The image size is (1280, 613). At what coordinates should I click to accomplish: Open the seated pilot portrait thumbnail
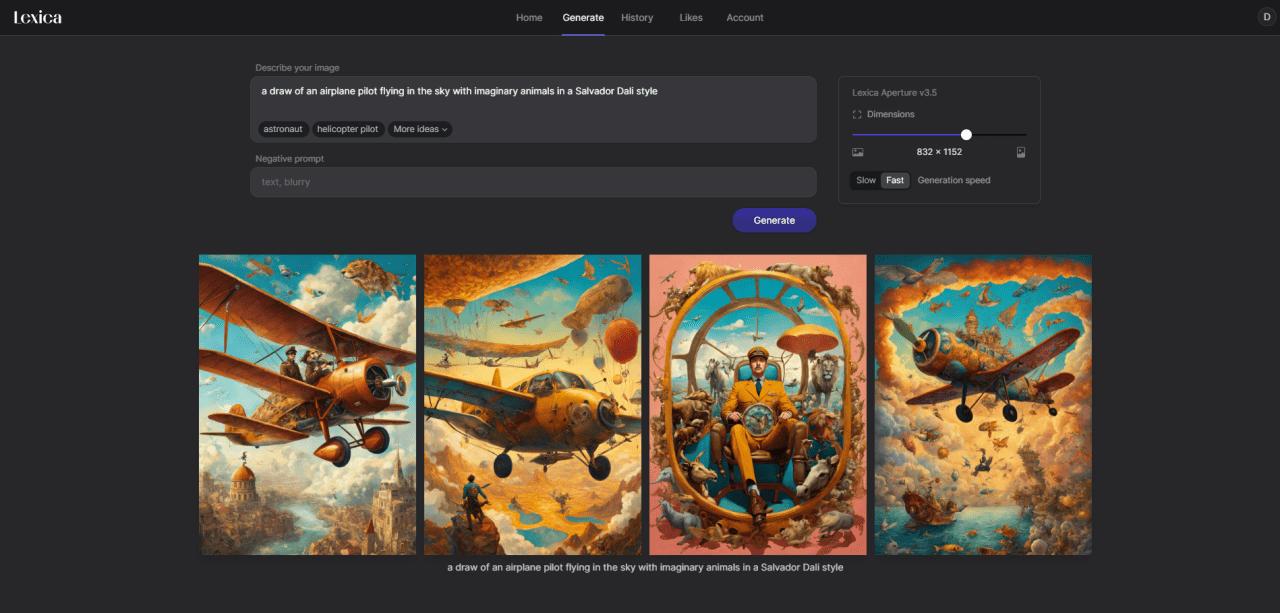coord(758,404)
